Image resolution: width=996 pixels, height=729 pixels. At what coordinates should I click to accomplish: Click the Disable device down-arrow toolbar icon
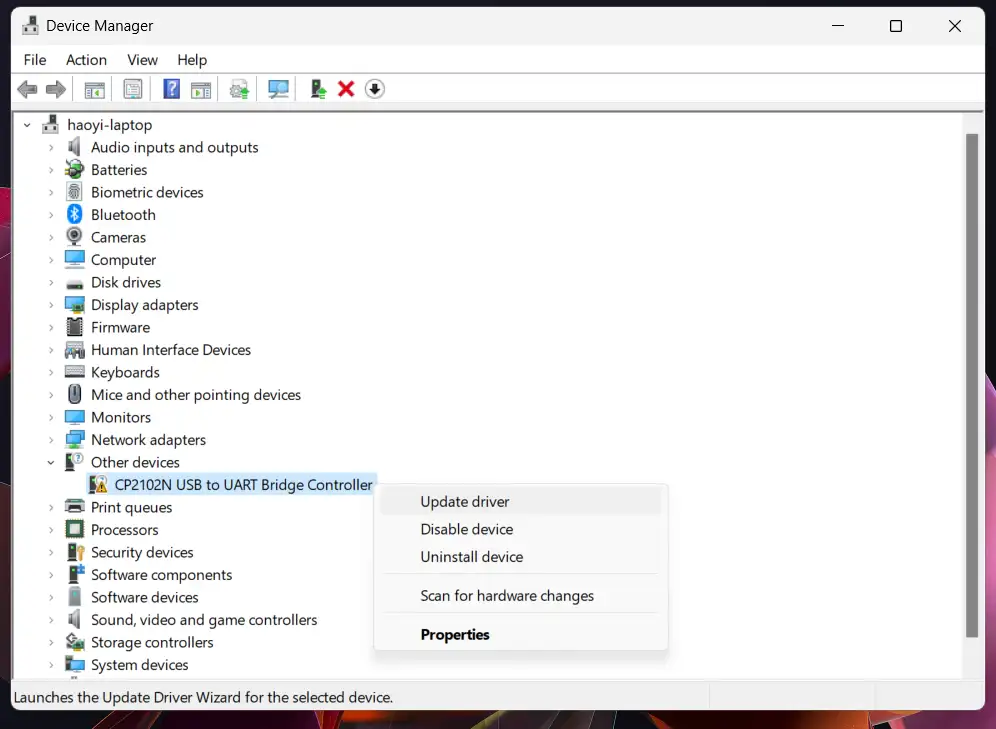[374, 89]
